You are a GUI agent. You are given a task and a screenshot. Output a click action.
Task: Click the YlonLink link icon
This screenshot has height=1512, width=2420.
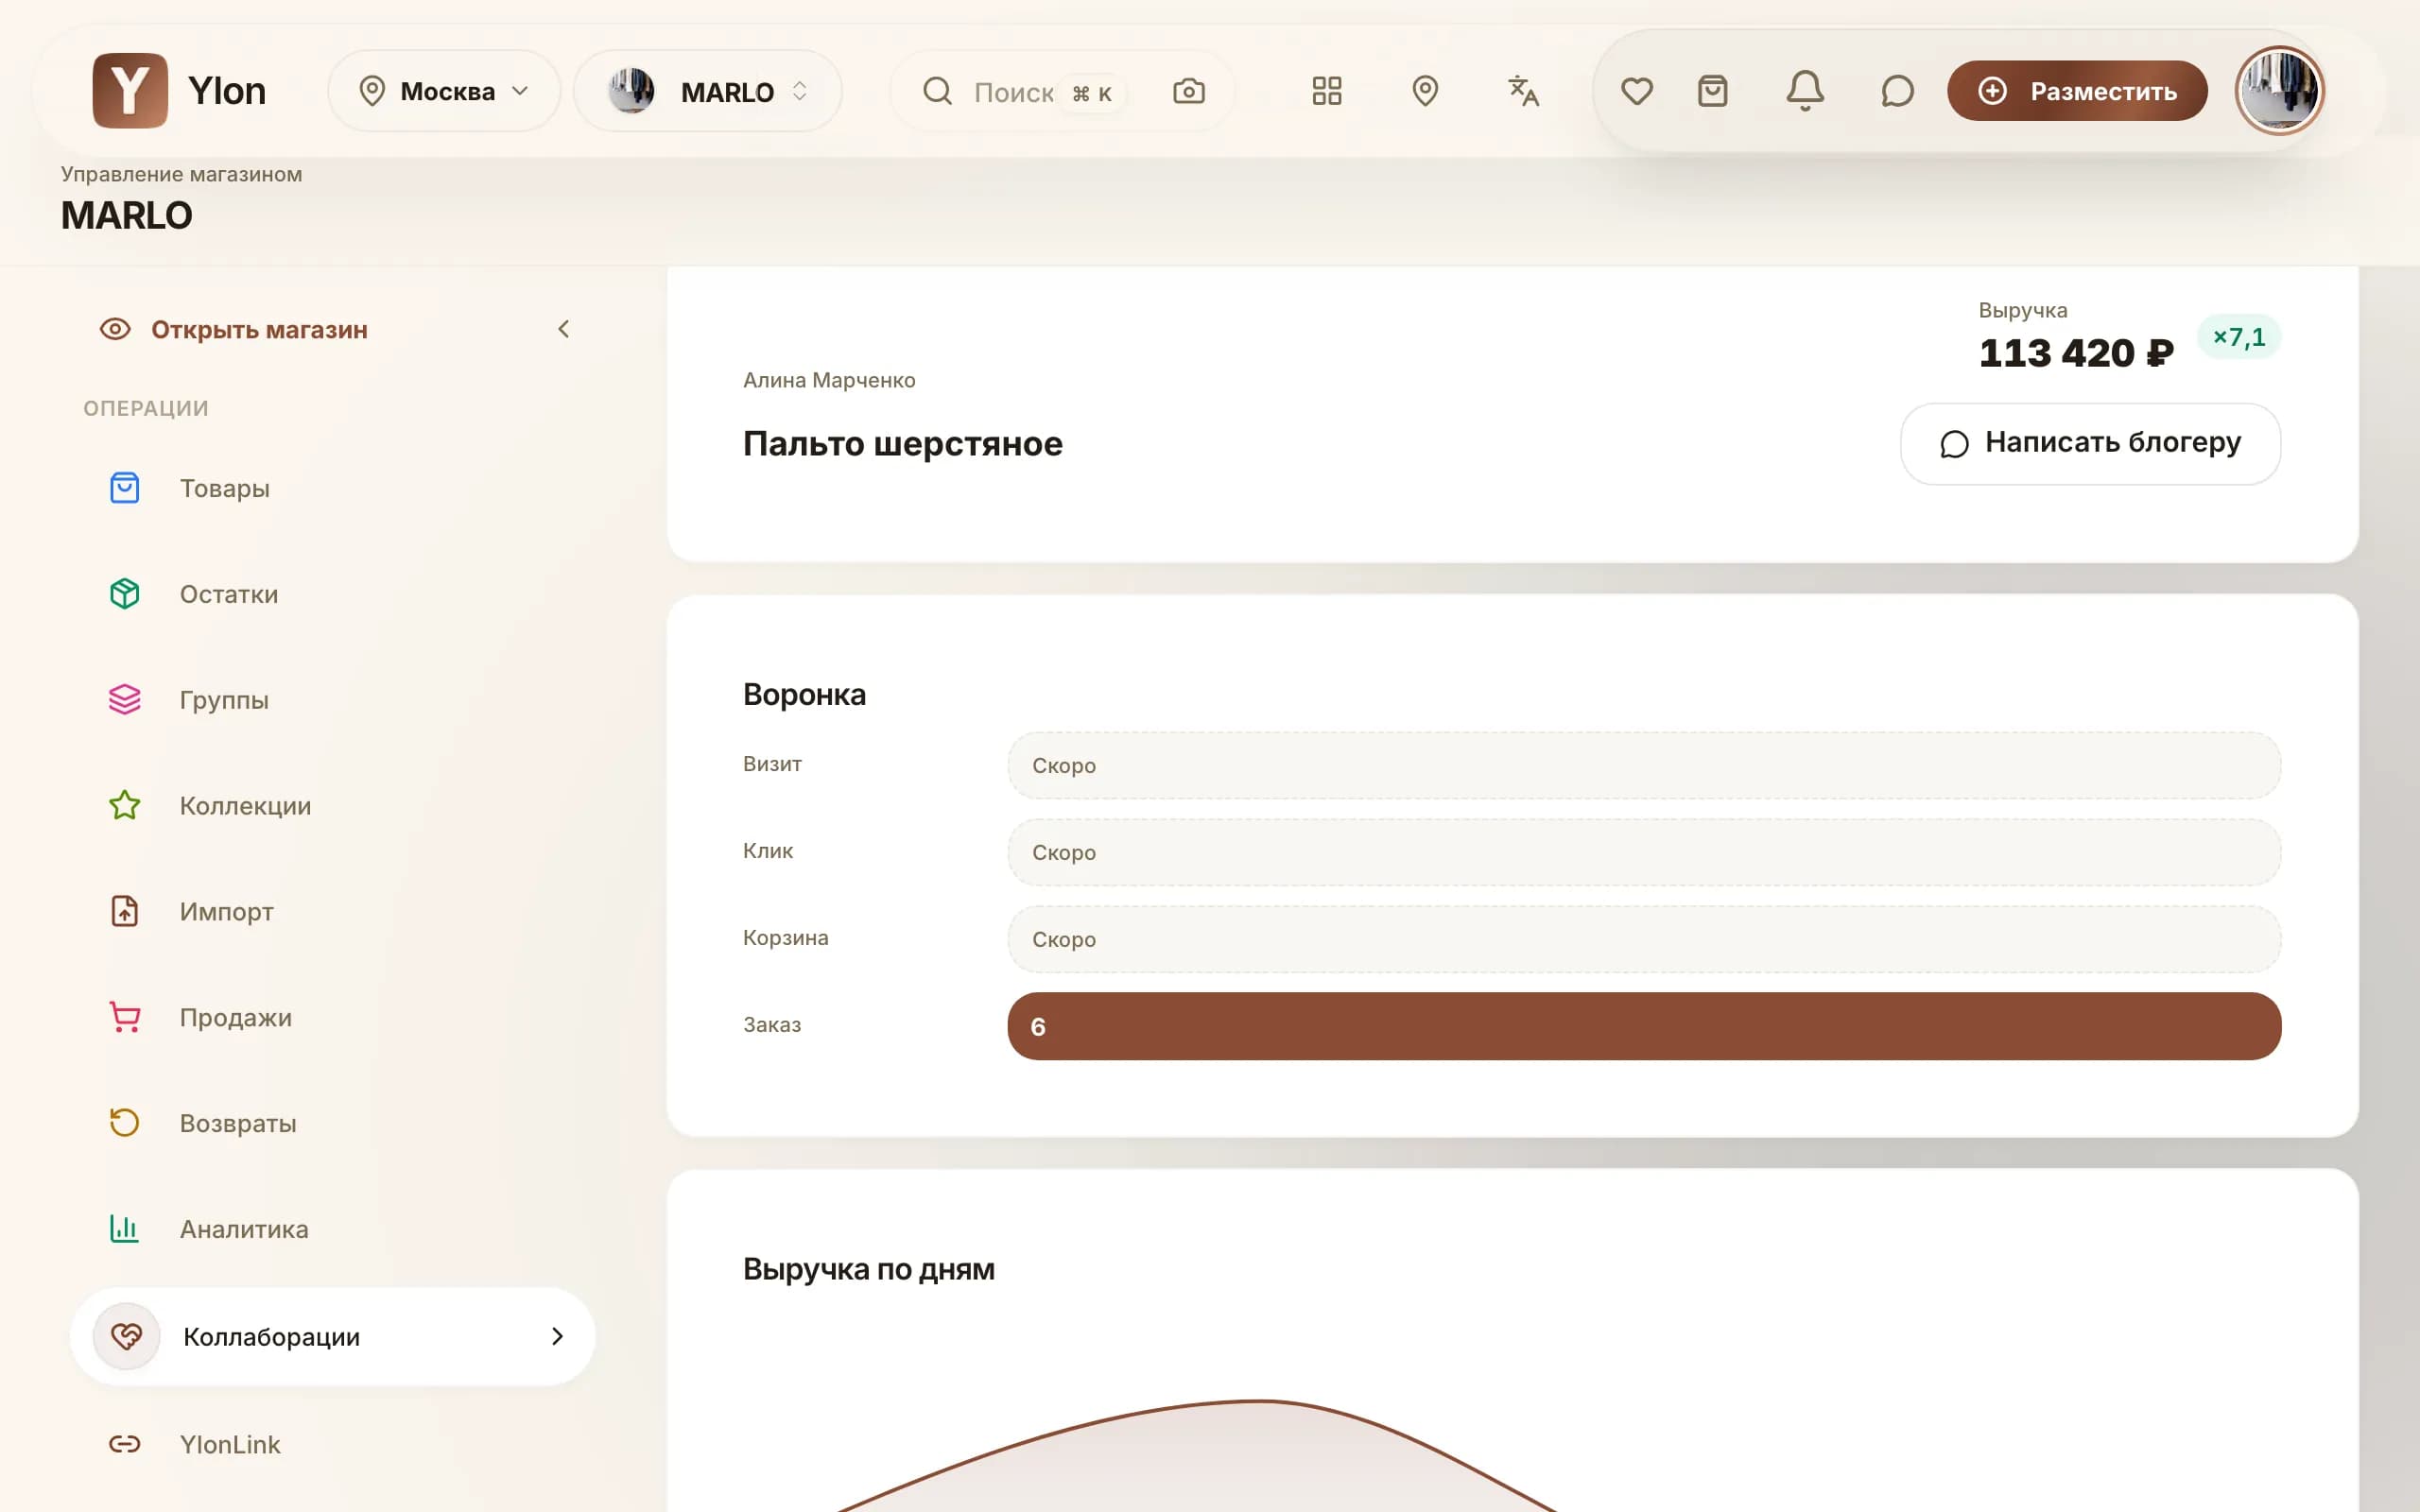pyautogui.click(x=124, y=1444)
